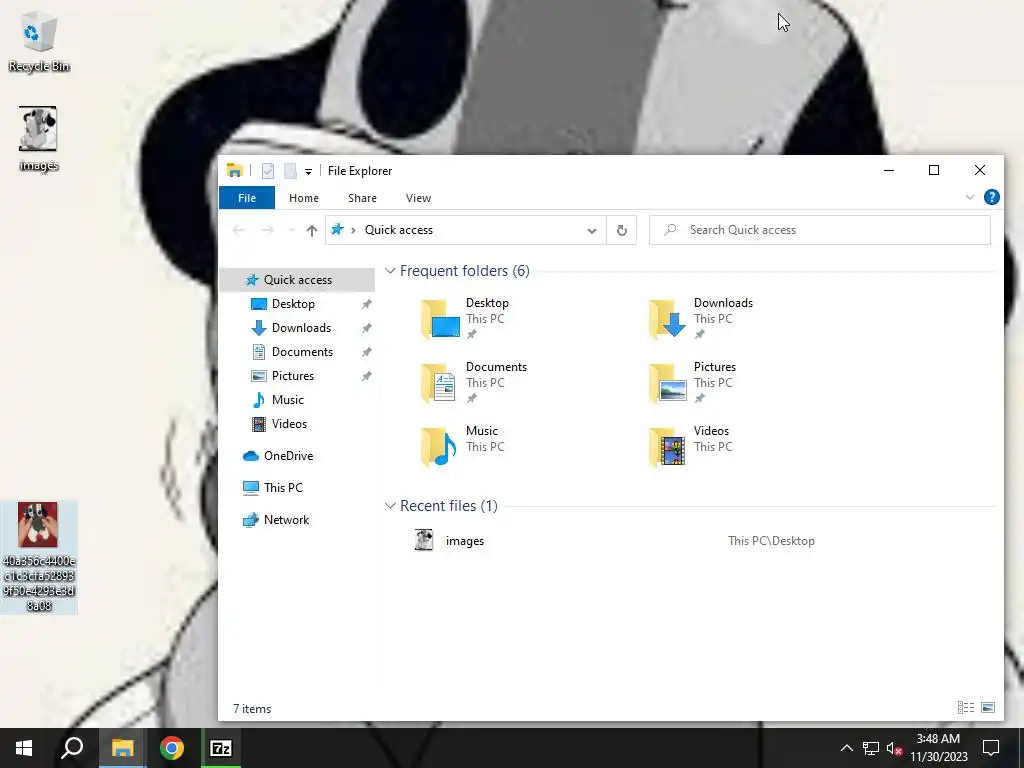This screenshot has height=768, width=1024.
Task: Select Desktop in the navigation pane
Action: [x=293, y=304]
